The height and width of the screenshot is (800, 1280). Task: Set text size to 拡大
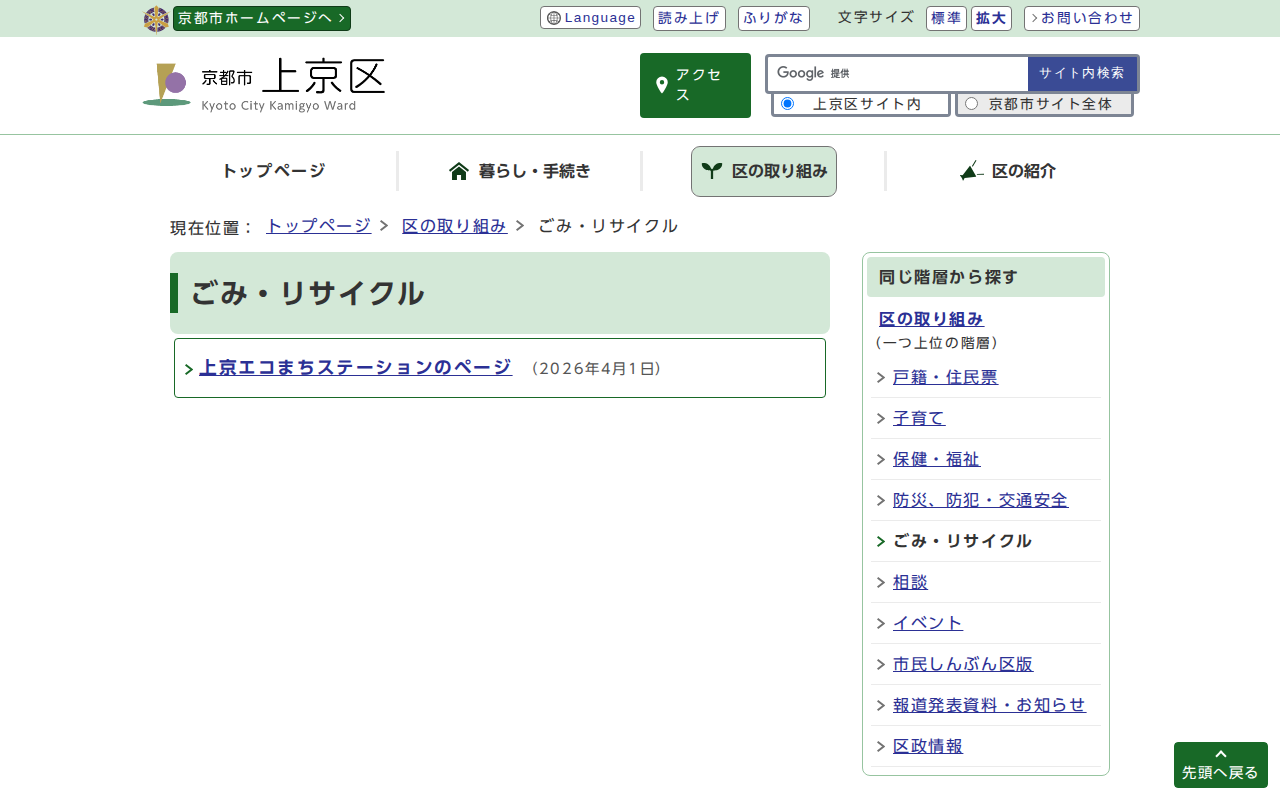pos(990,18)
